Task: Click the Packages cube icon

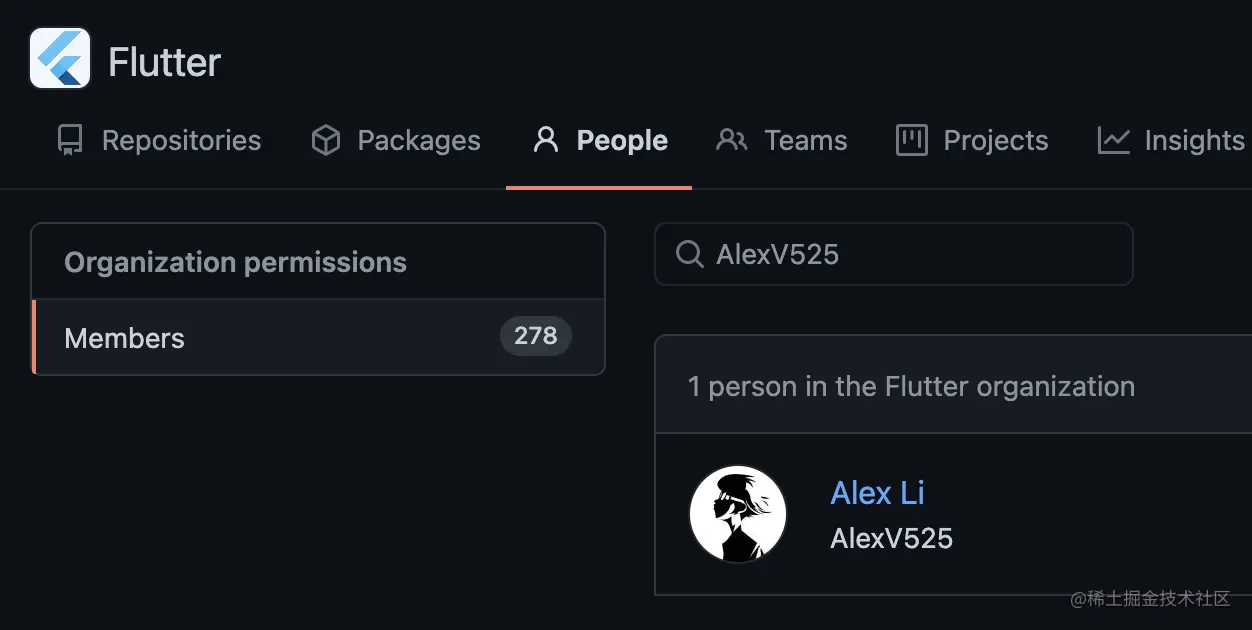Action: pyautogui.click(x=326, y=141)
